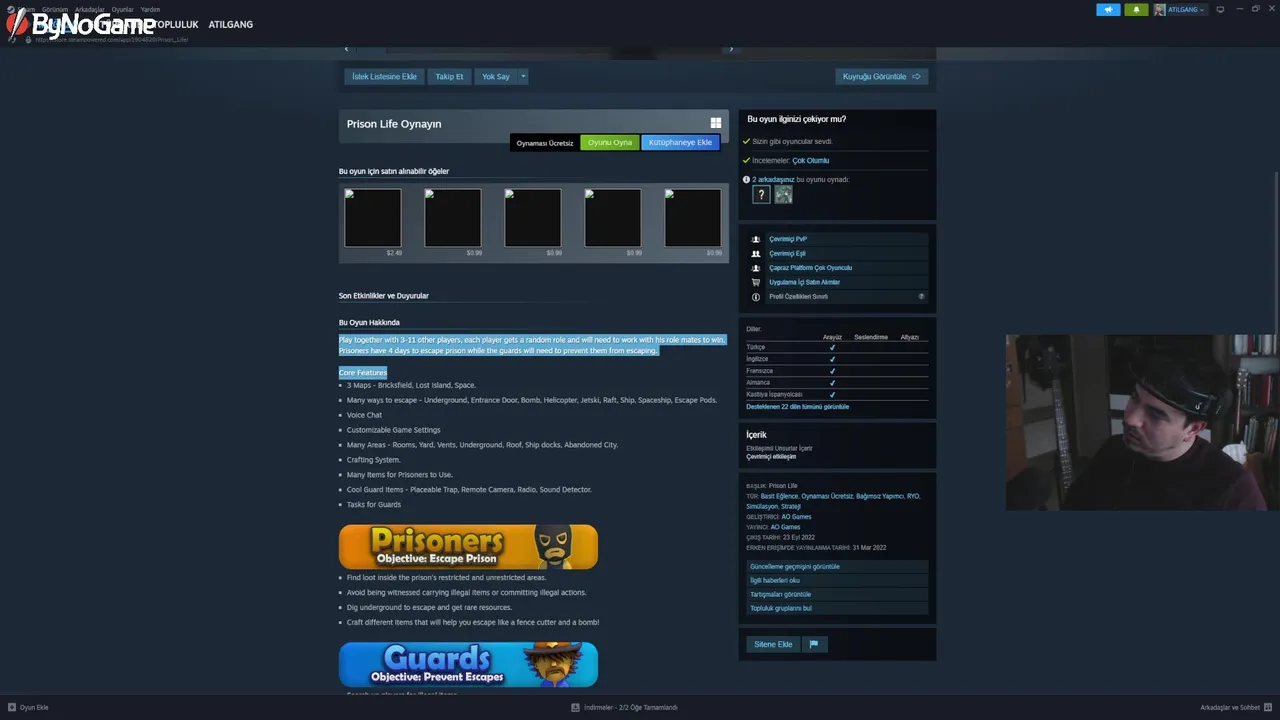Screen dimensions: 1280x720
Task: Click the green Oyunu Oyna button
Action: pyautogui.click(x=610, y=142)
